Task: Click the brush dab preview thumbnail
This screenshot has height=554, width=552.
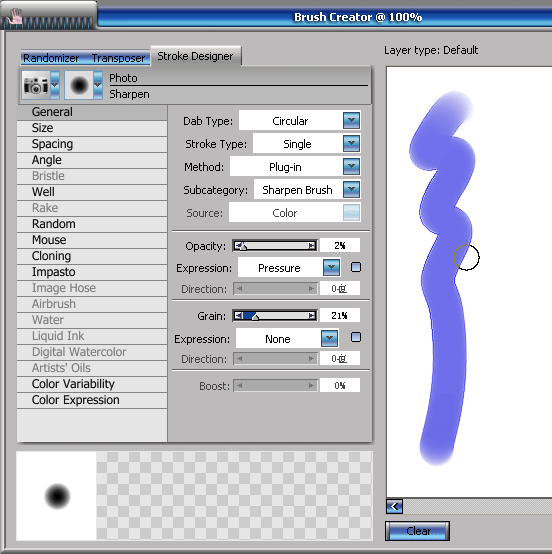Action: pos(57,496)
